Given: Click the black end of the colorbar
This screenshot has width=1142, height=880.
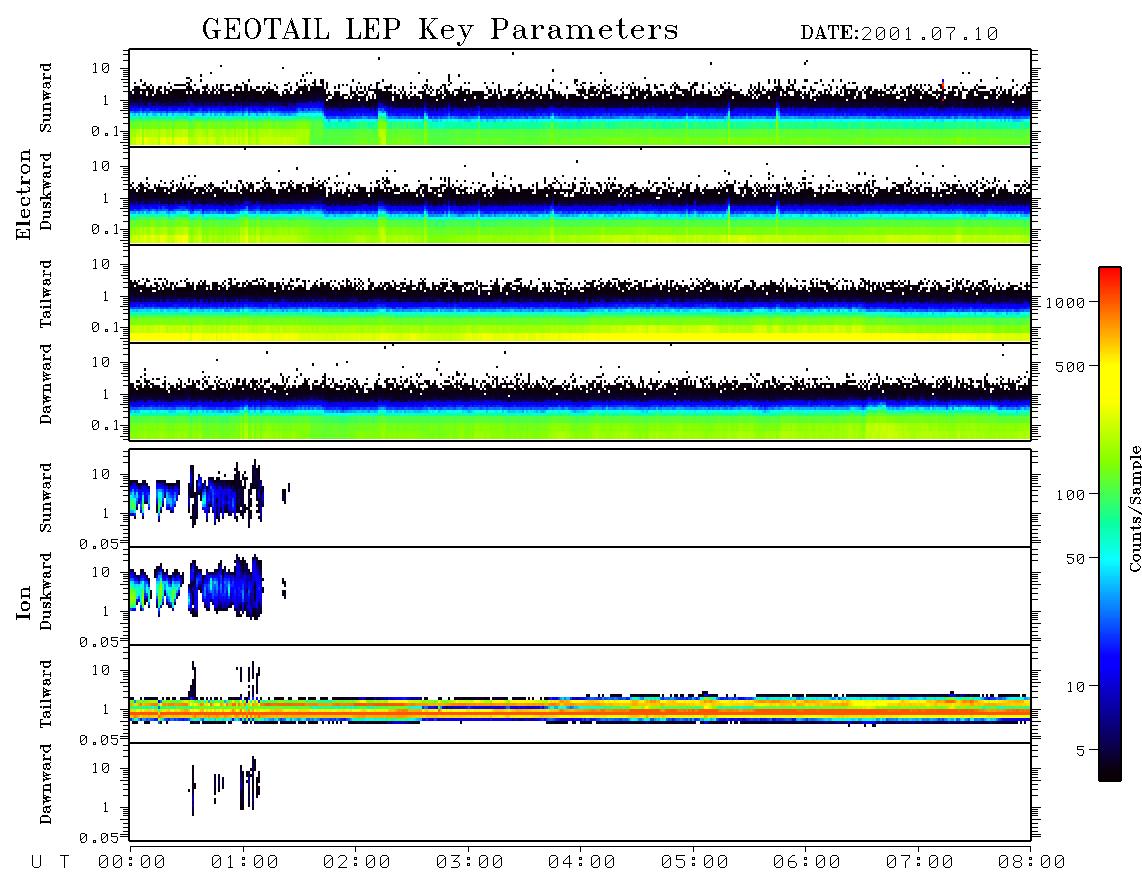Looking at the screenshot, I should (1110, 772).
